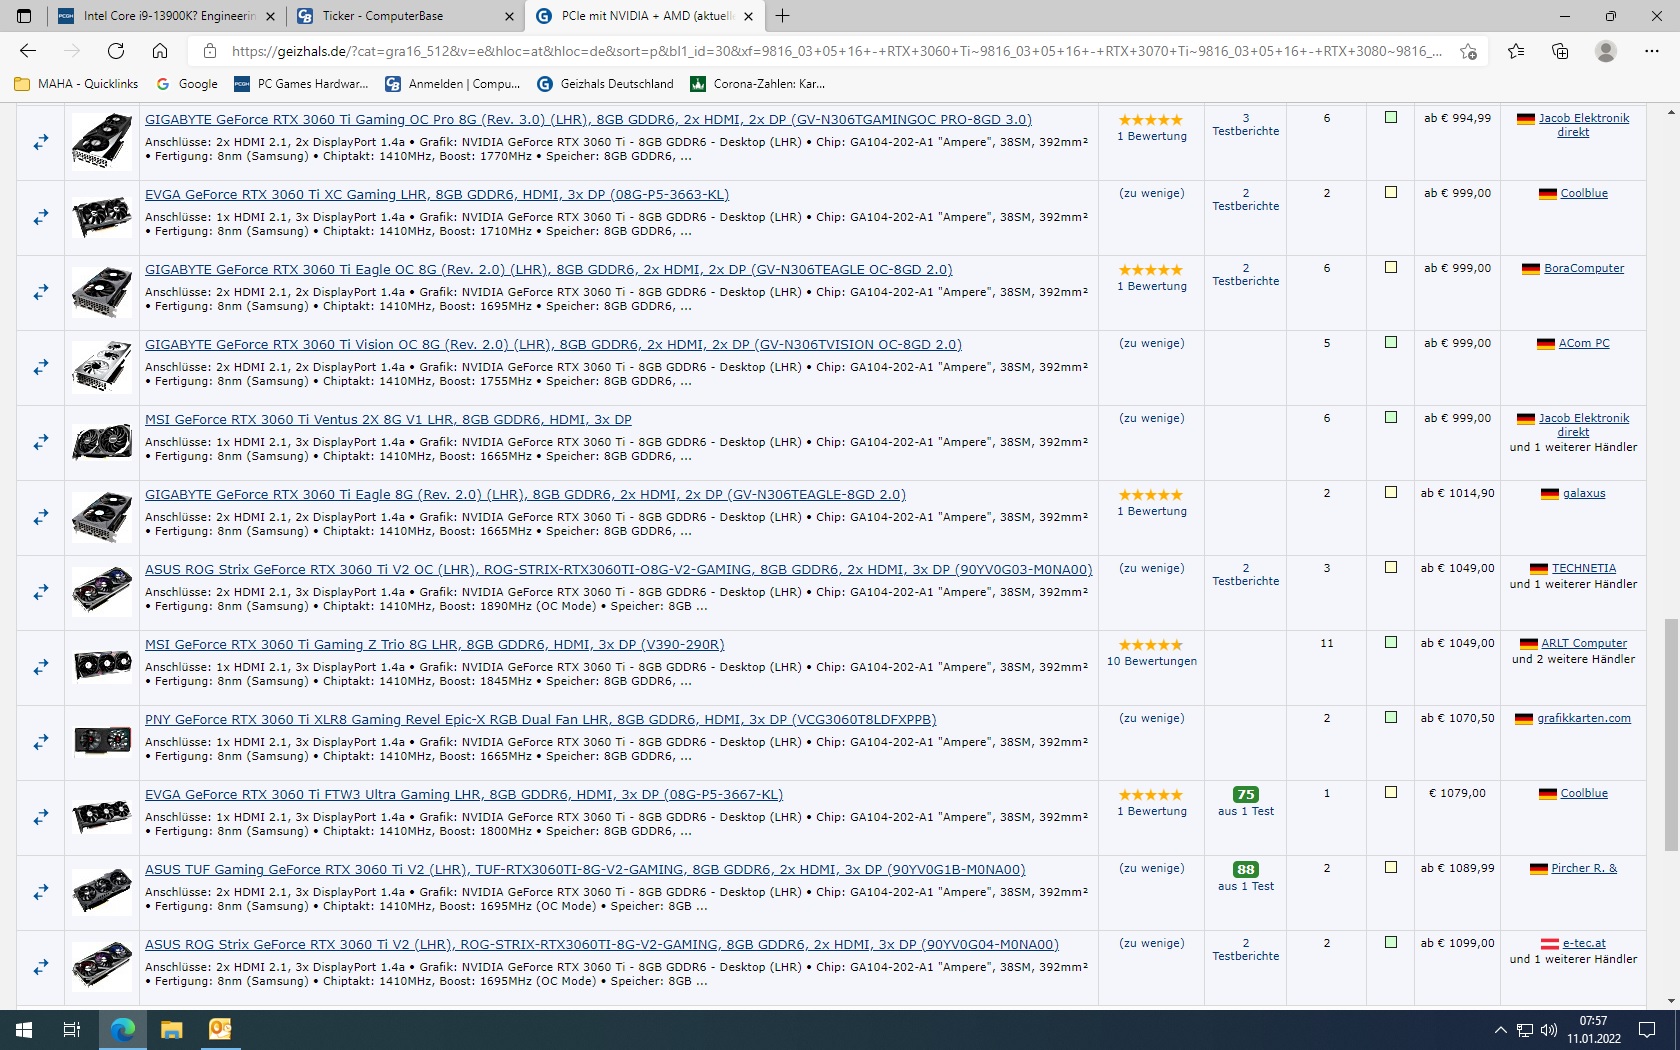
Task: Click compare arrows for PNY XLR8 row
Action: click(41, 742)
